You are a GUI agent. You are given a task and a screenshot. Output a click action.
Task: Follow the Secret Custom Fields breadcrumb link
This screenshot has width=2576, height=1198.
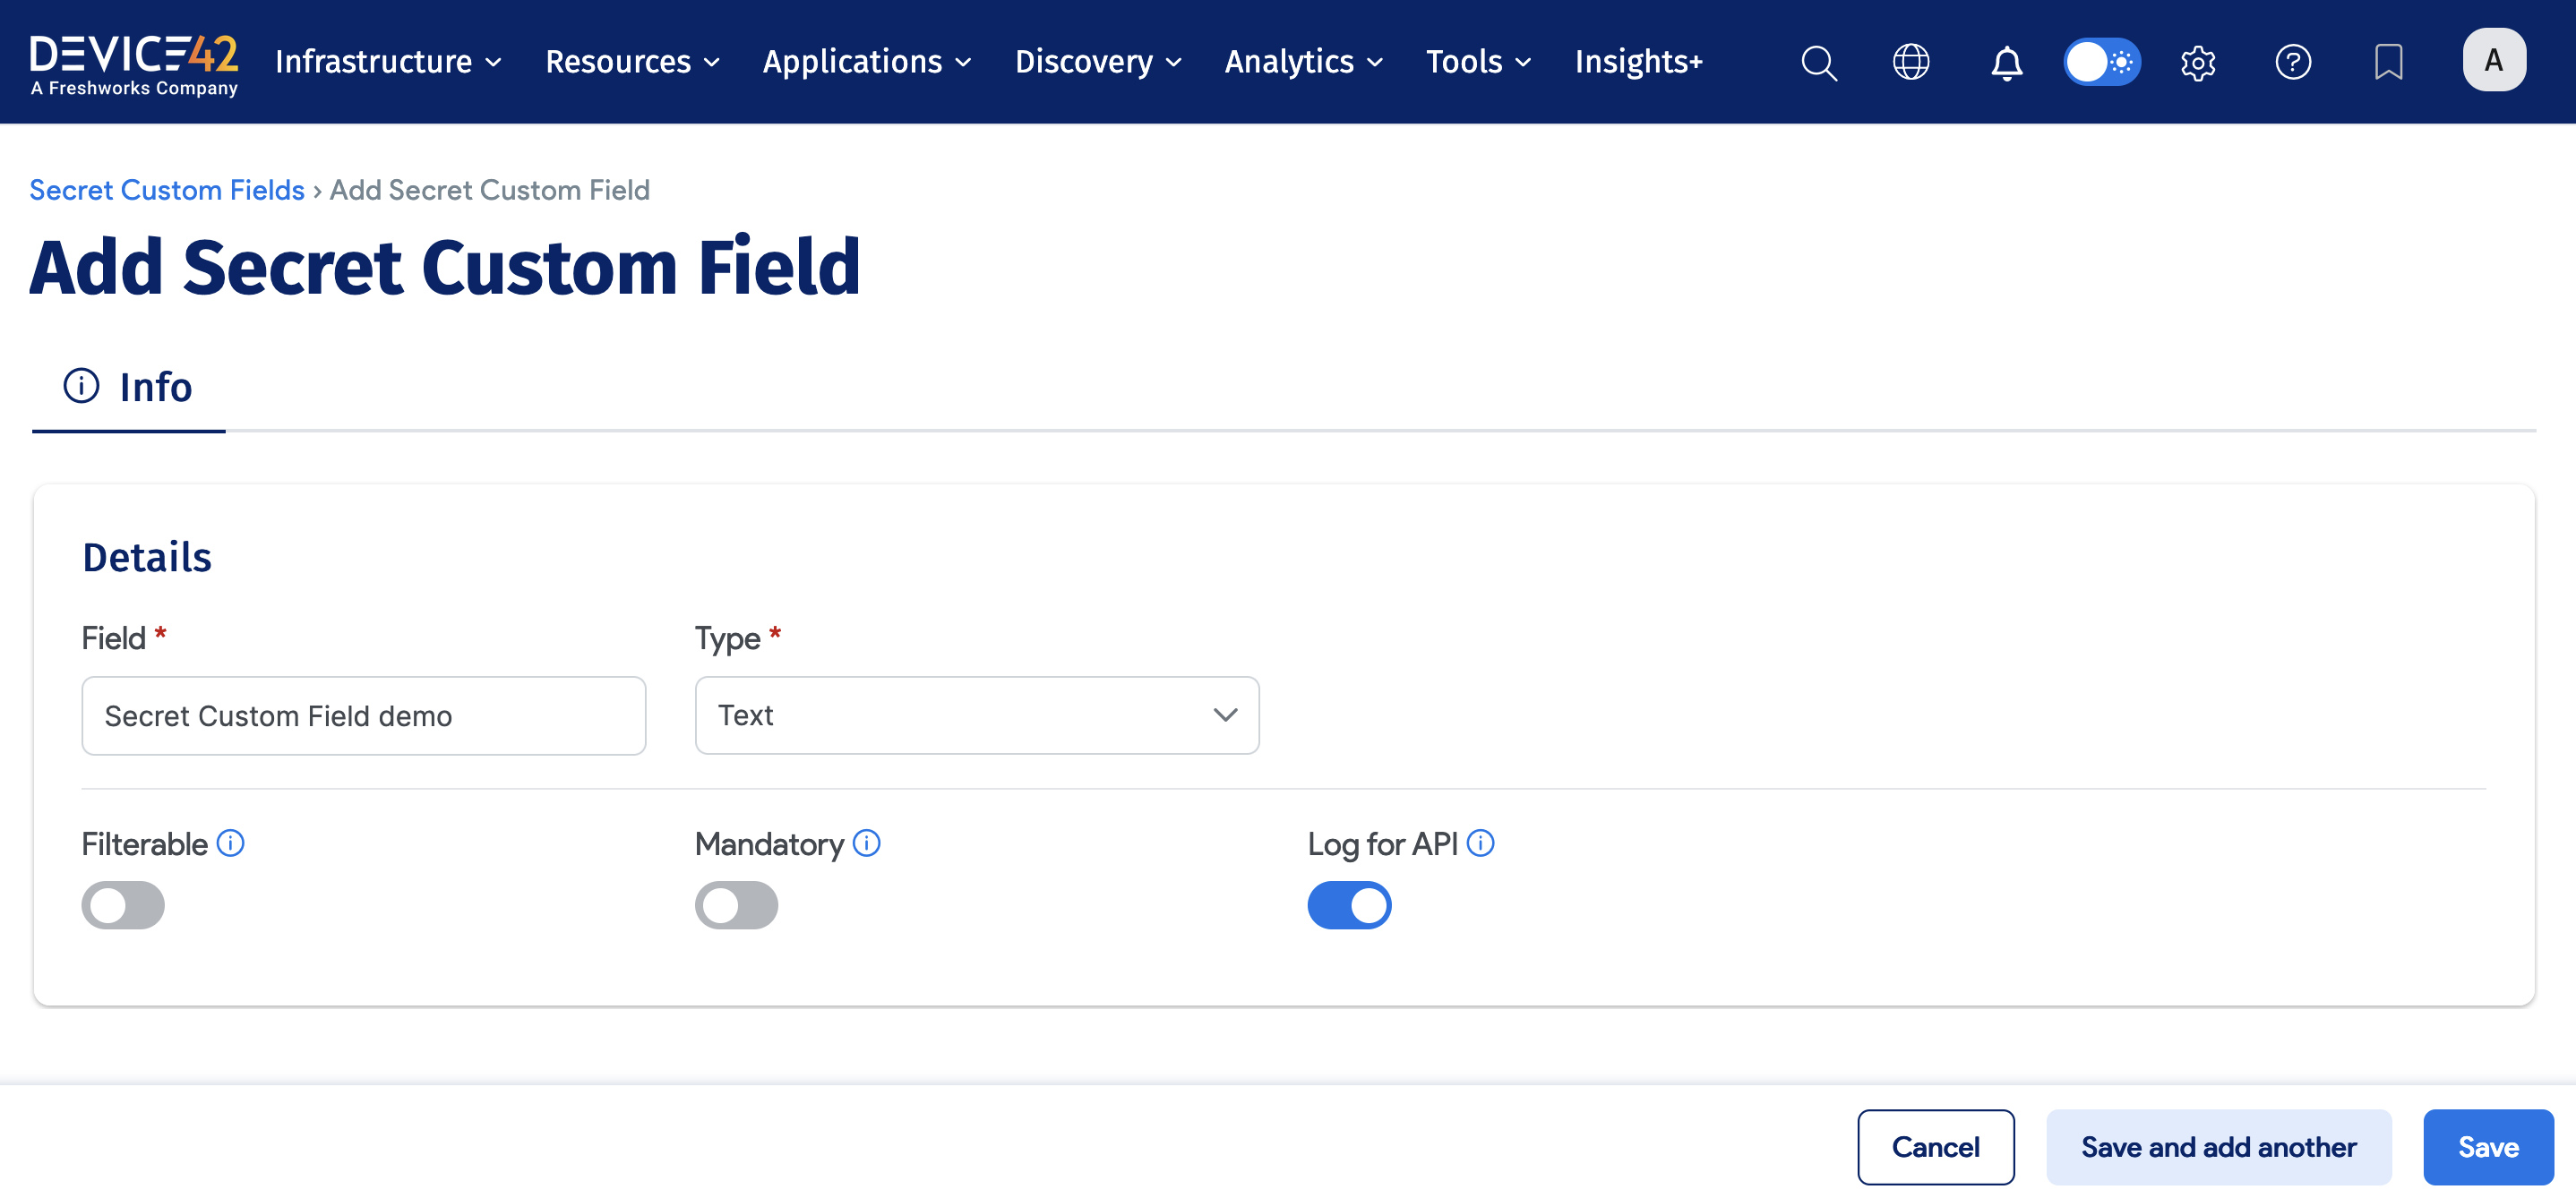point(166,189)
